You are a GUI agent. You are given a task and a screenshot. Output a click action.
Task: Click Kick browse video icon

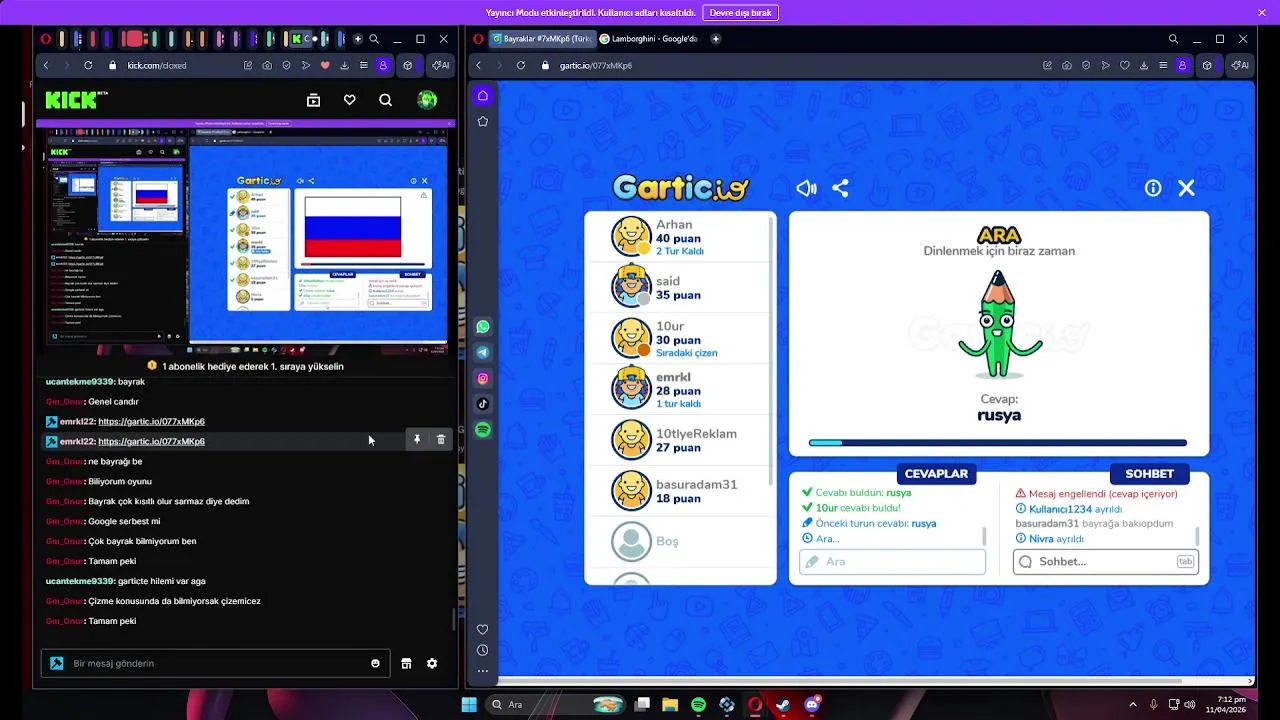[x=313, y=100]
